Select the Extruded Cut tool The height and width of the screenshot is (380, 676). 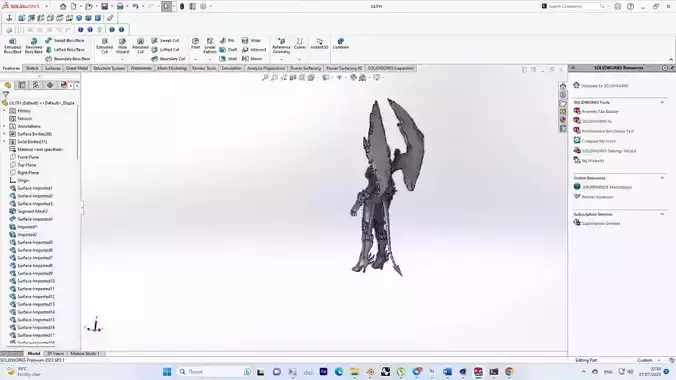(104, 46)
